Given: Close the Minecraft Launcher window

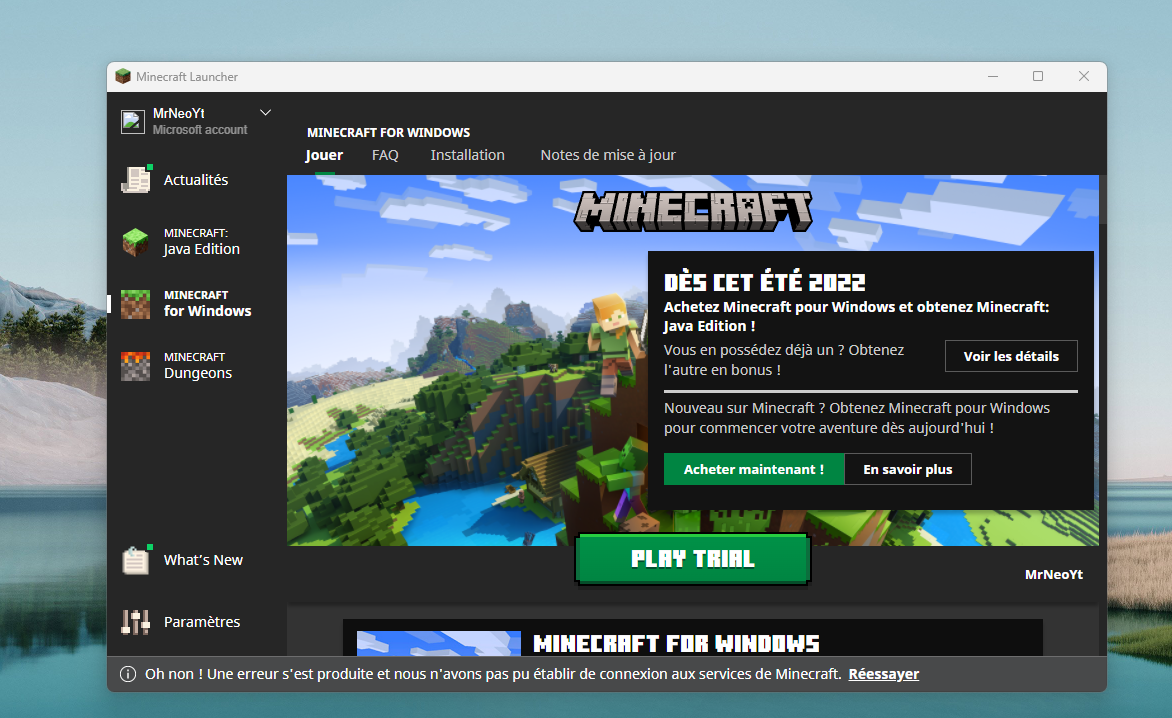Looking at the screenshot, I should 1084,76.
